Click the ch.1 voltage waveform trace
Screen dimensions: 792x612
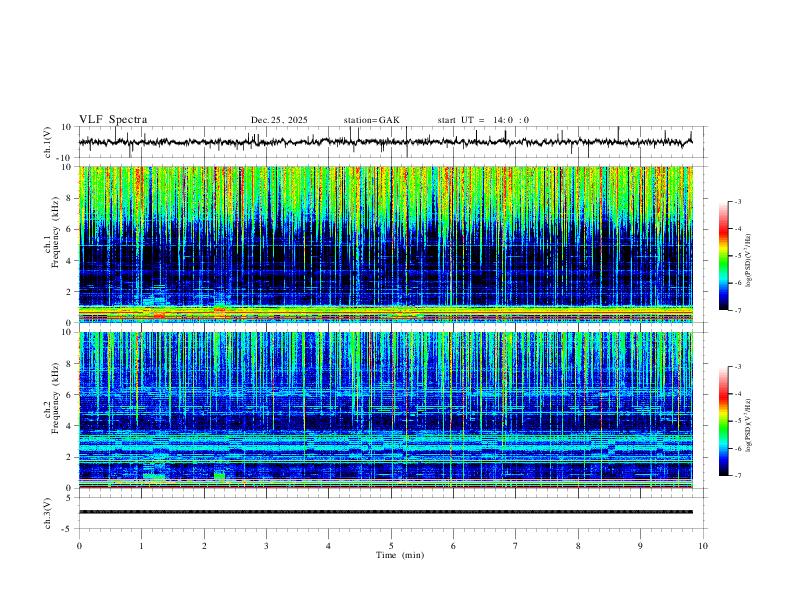385,142
